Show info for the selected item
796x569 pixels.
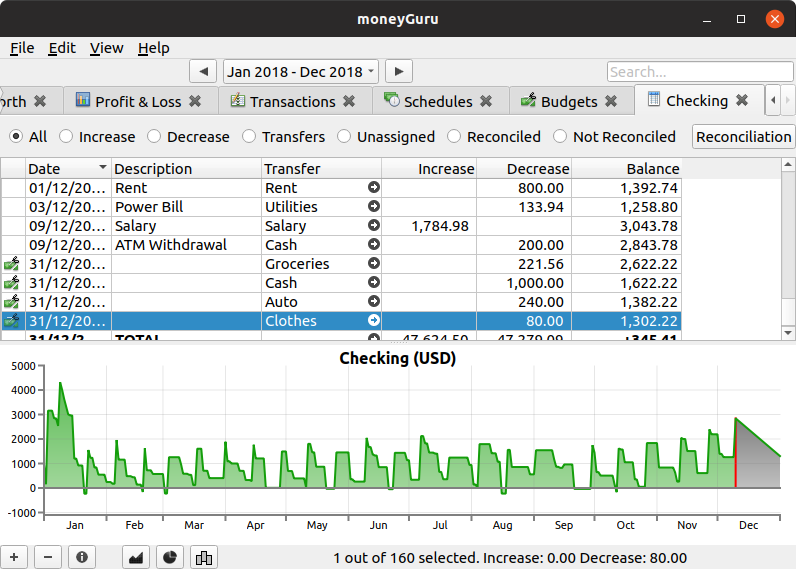(82, 557)
